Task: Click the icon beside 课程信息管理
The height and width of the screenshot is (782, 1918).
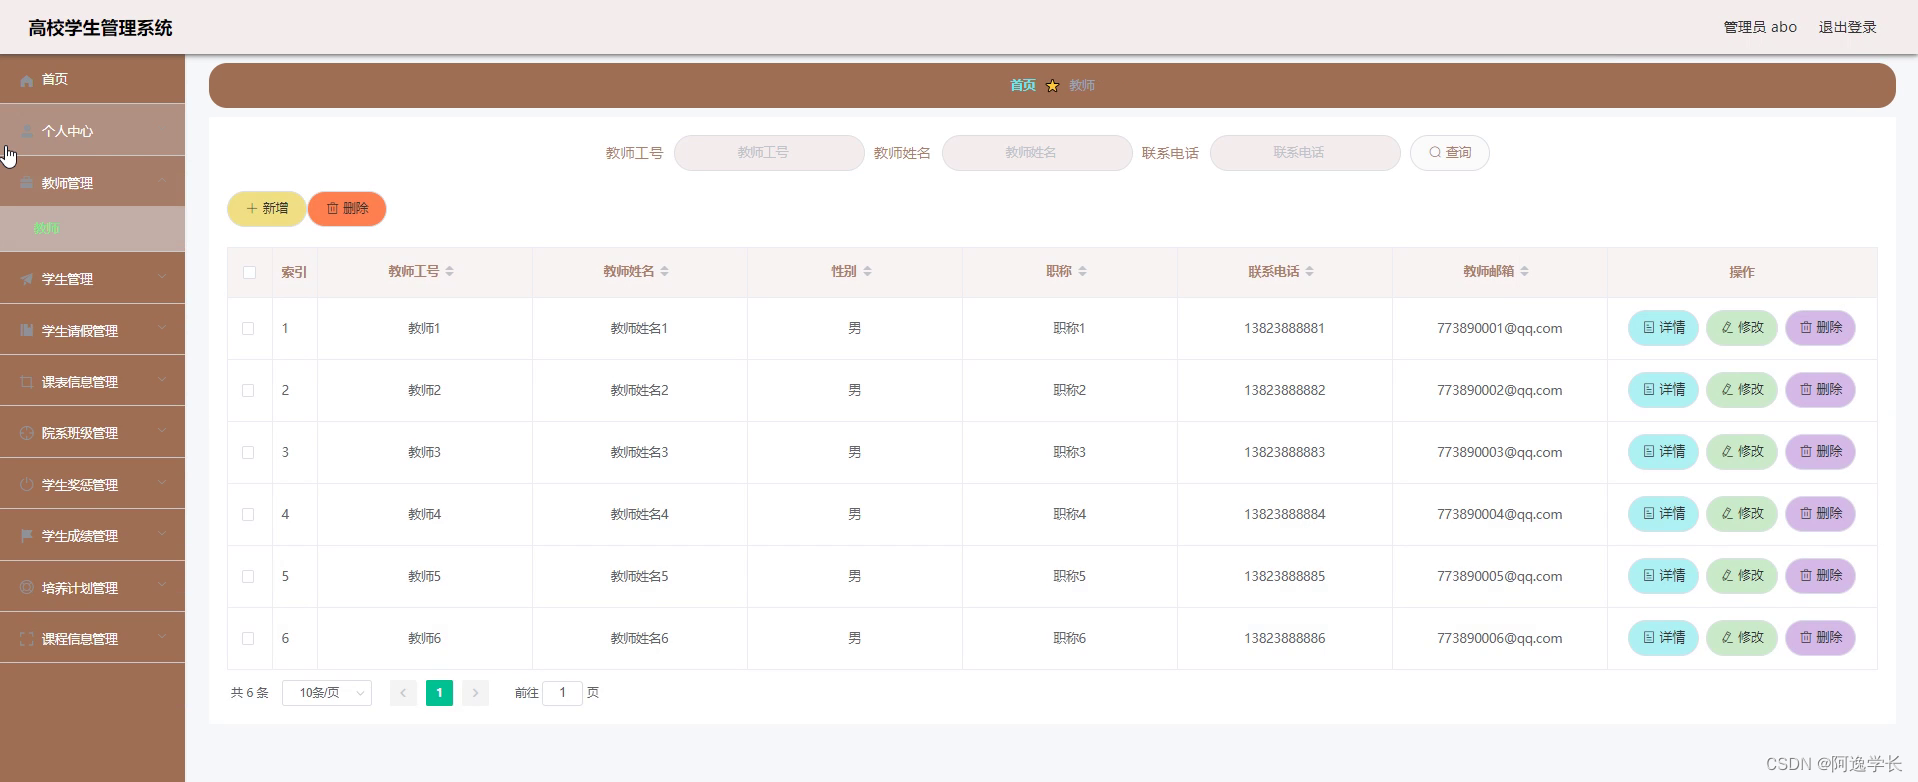Action: click(x=27, y=639)
